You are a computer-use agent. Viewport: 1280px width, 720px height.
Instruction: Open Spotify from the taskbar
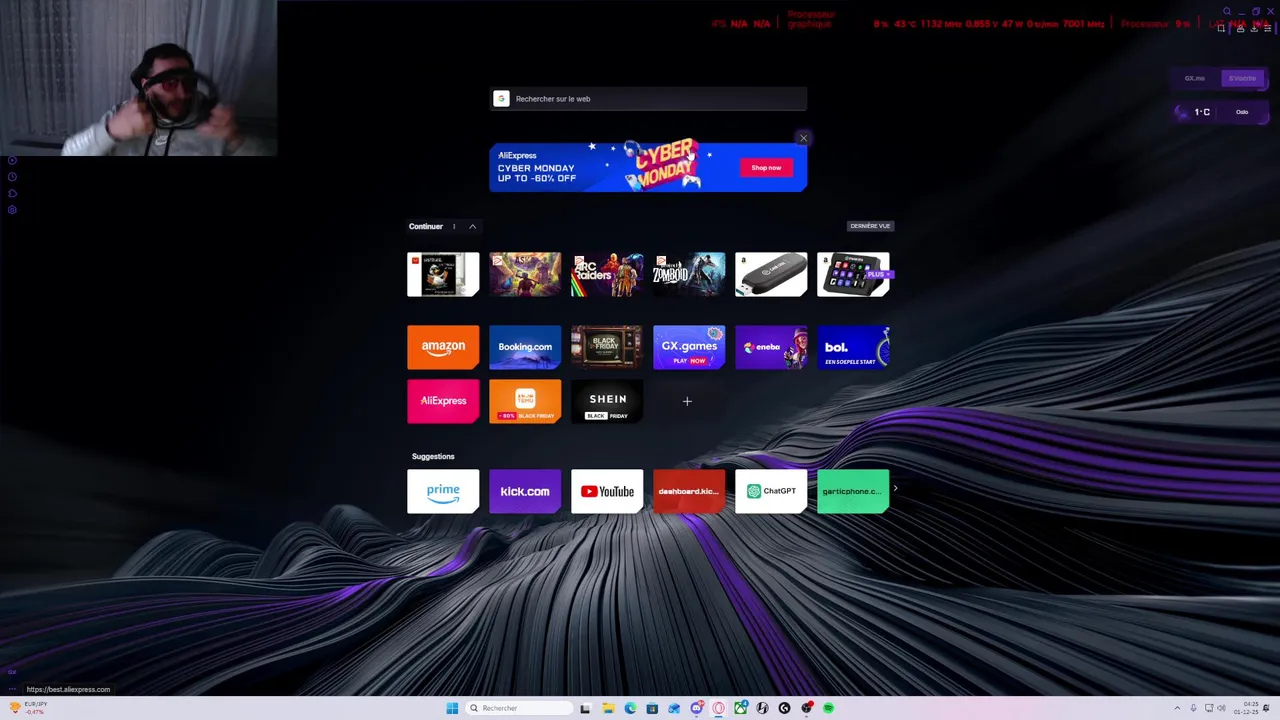(828, 708)
